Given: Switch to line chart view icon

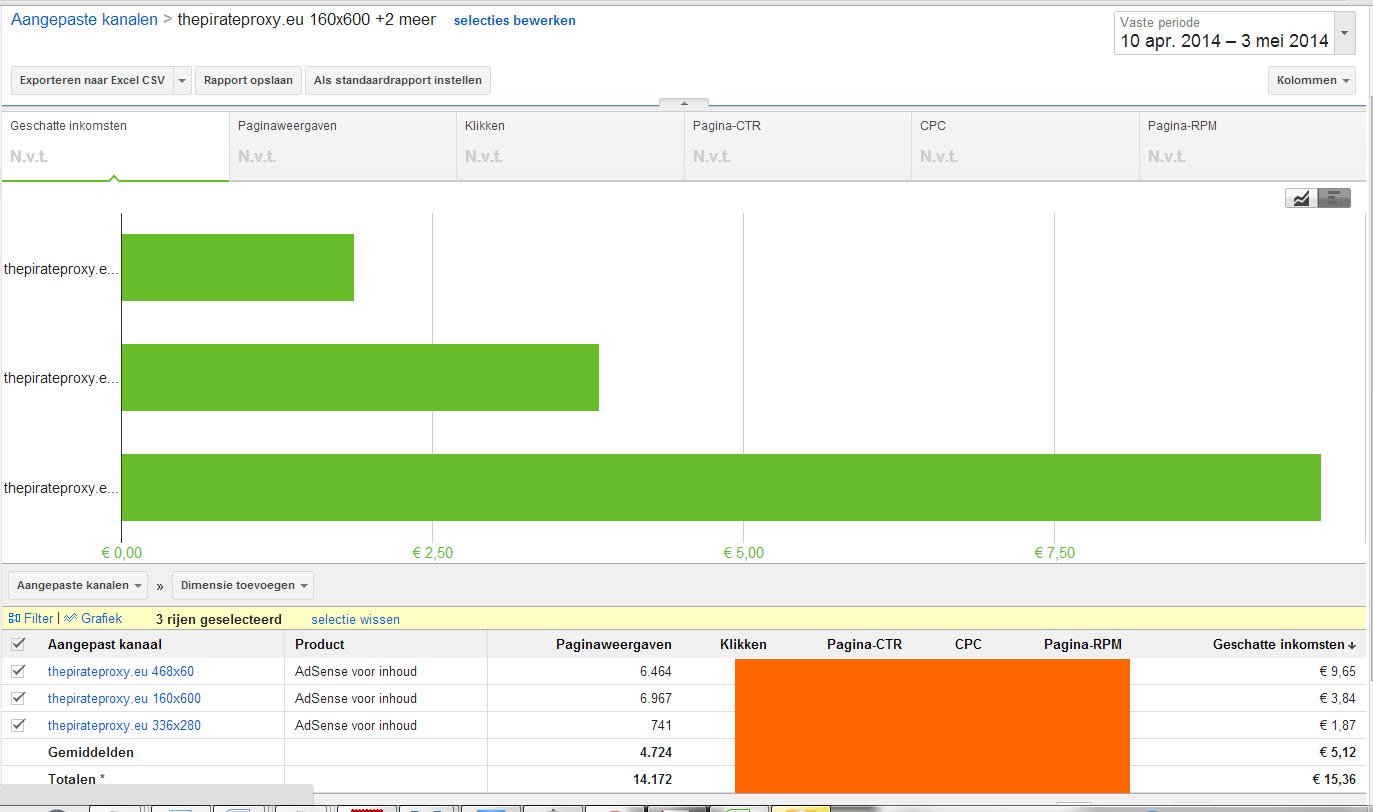Looking at the screenshot, I should [1301, 198].
